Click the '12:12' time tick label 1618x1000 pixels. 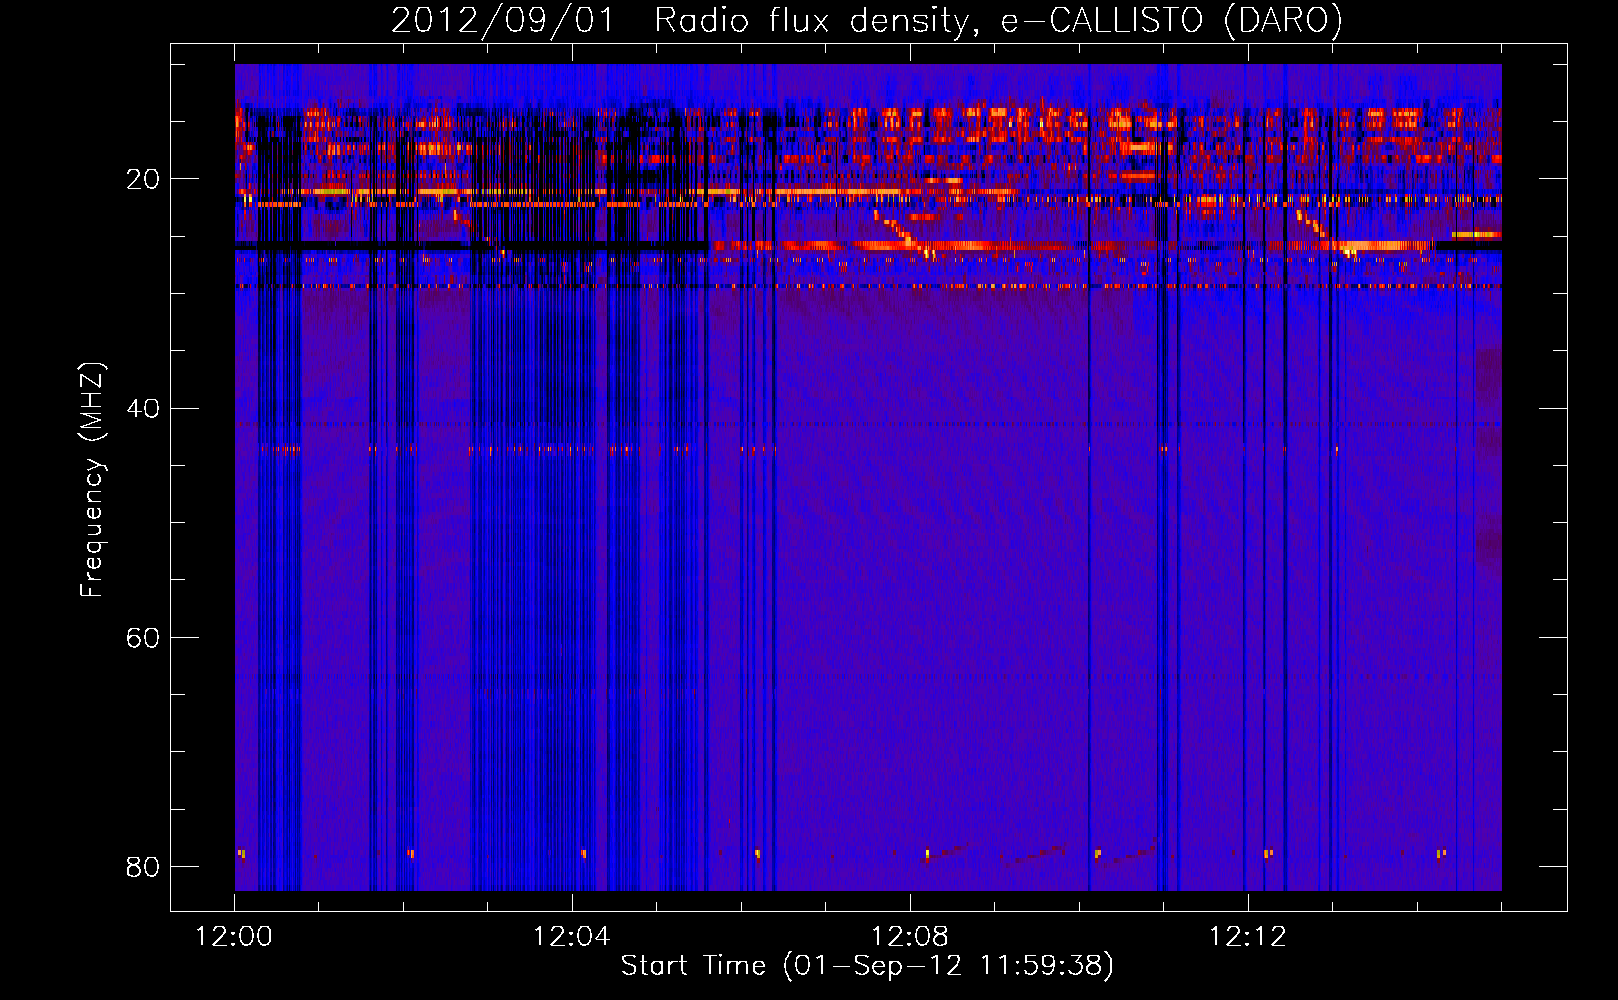click(1247, 937)
